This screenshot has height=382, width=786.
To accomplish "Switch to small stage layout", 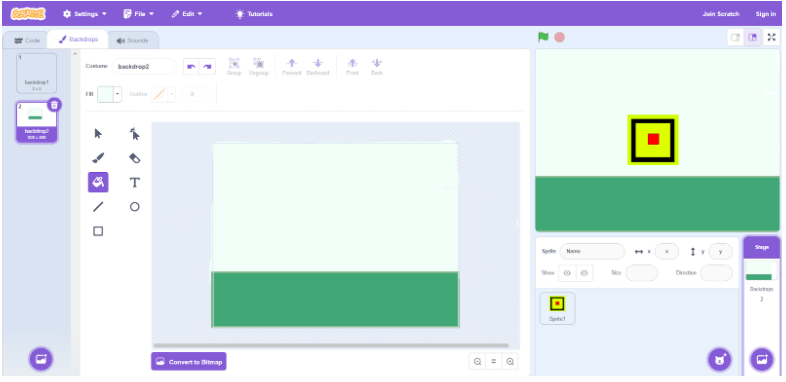I will coord(735,38).
